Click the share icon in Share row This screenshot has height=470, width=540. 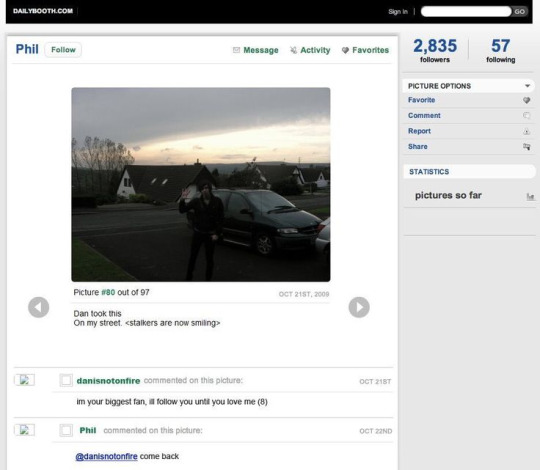click(527, 147)
